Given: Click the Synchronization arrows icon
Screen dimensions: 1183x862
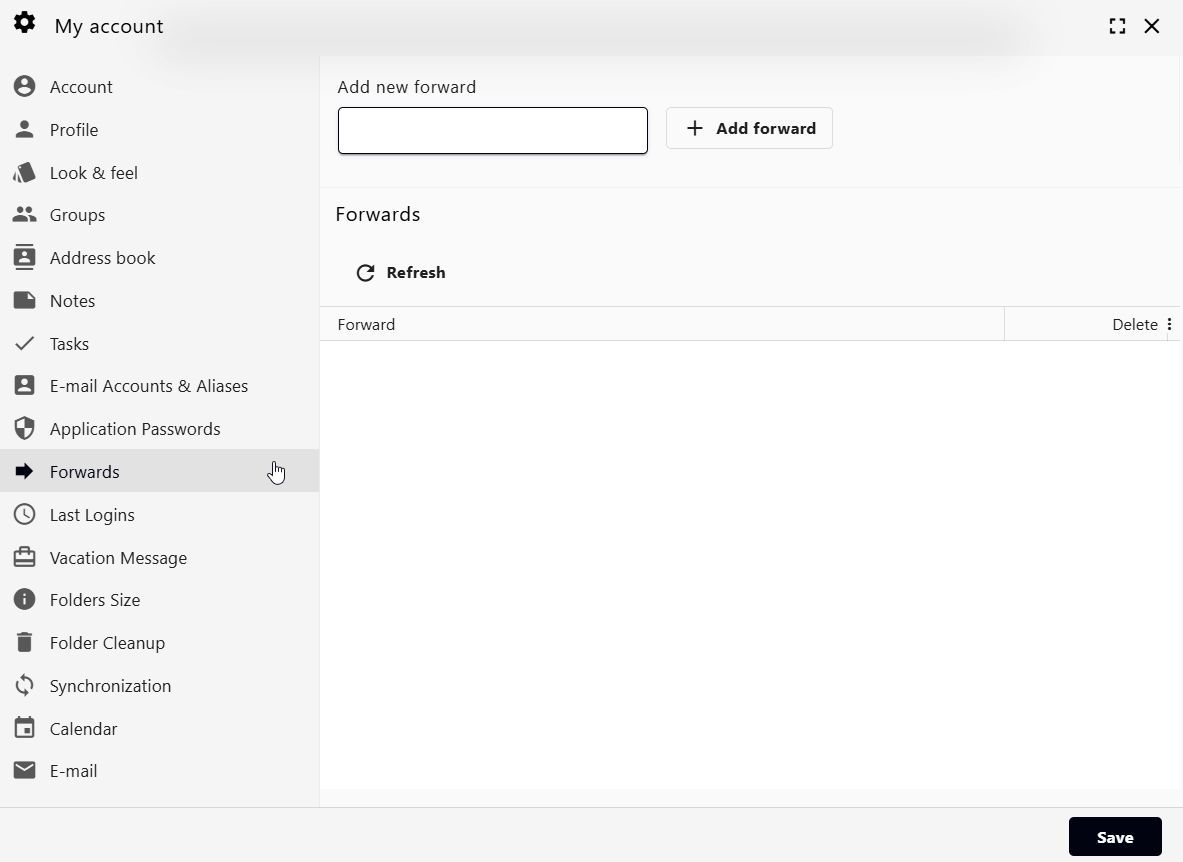Looking at the screenshot, I should [25, 686].
